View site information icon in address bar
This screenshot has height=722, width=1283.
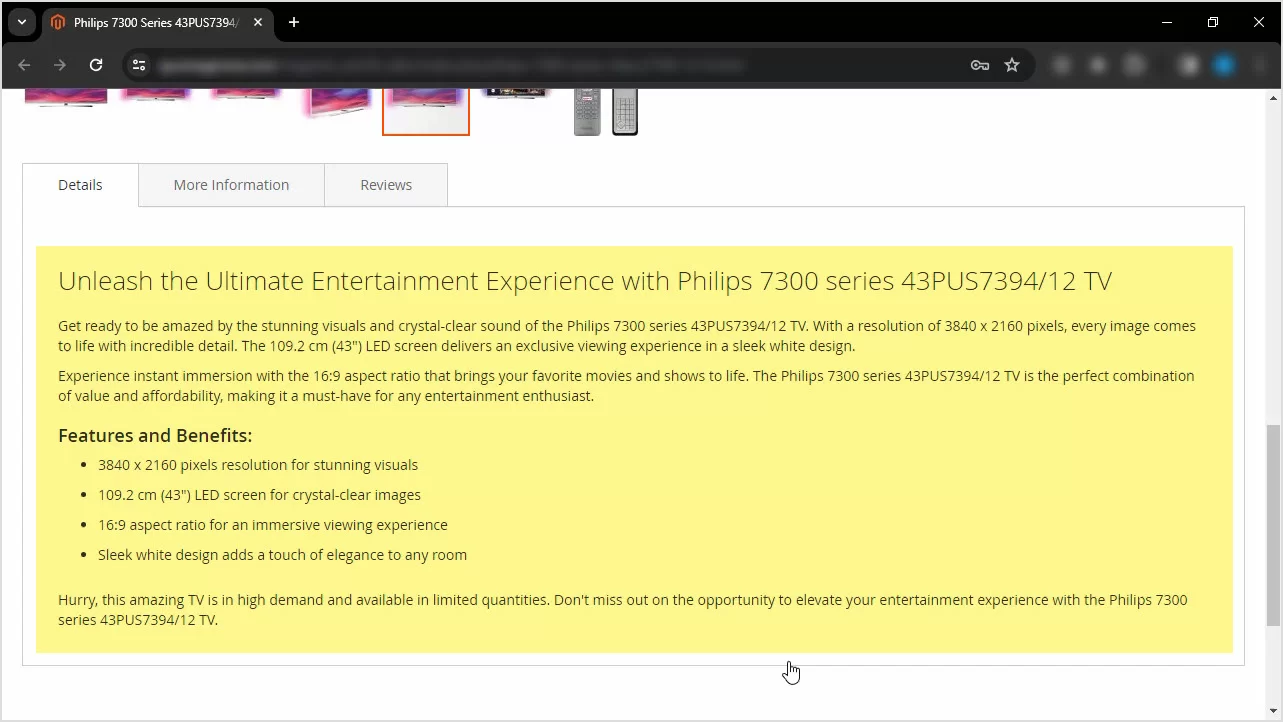[x=140, y=65]
